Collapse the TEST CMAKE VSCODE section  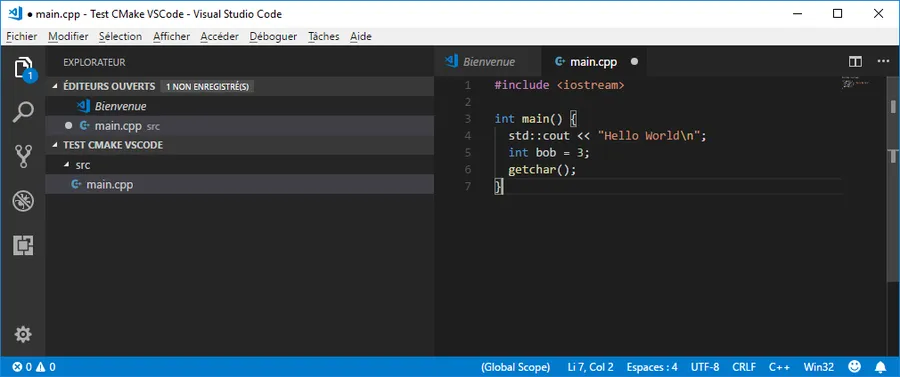tap(239, 145)
